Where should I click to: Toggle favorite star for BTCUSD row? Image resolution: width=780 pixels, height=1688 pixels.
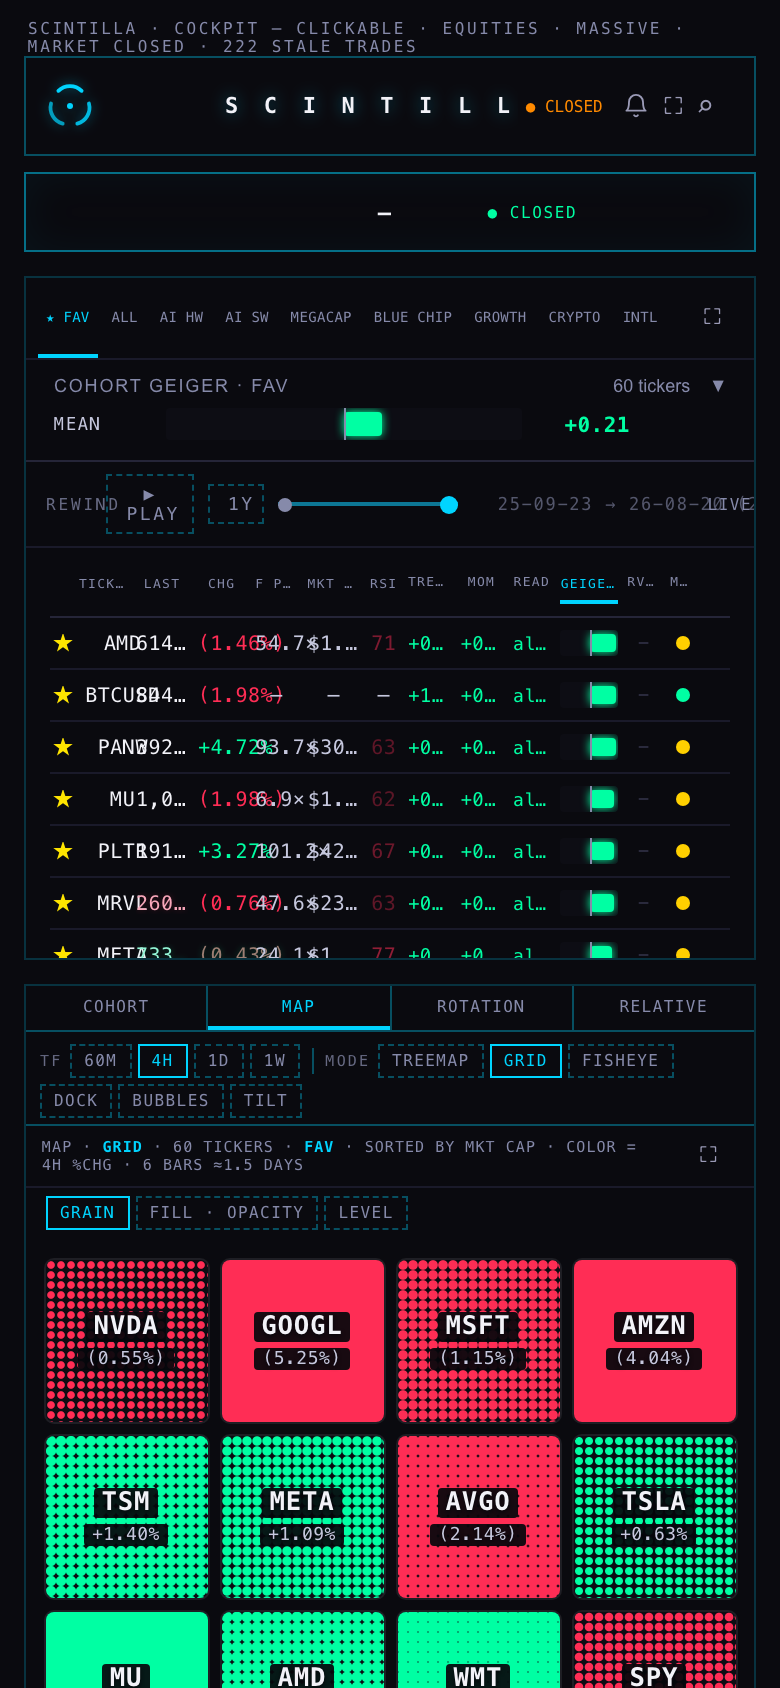pos(63,695)
